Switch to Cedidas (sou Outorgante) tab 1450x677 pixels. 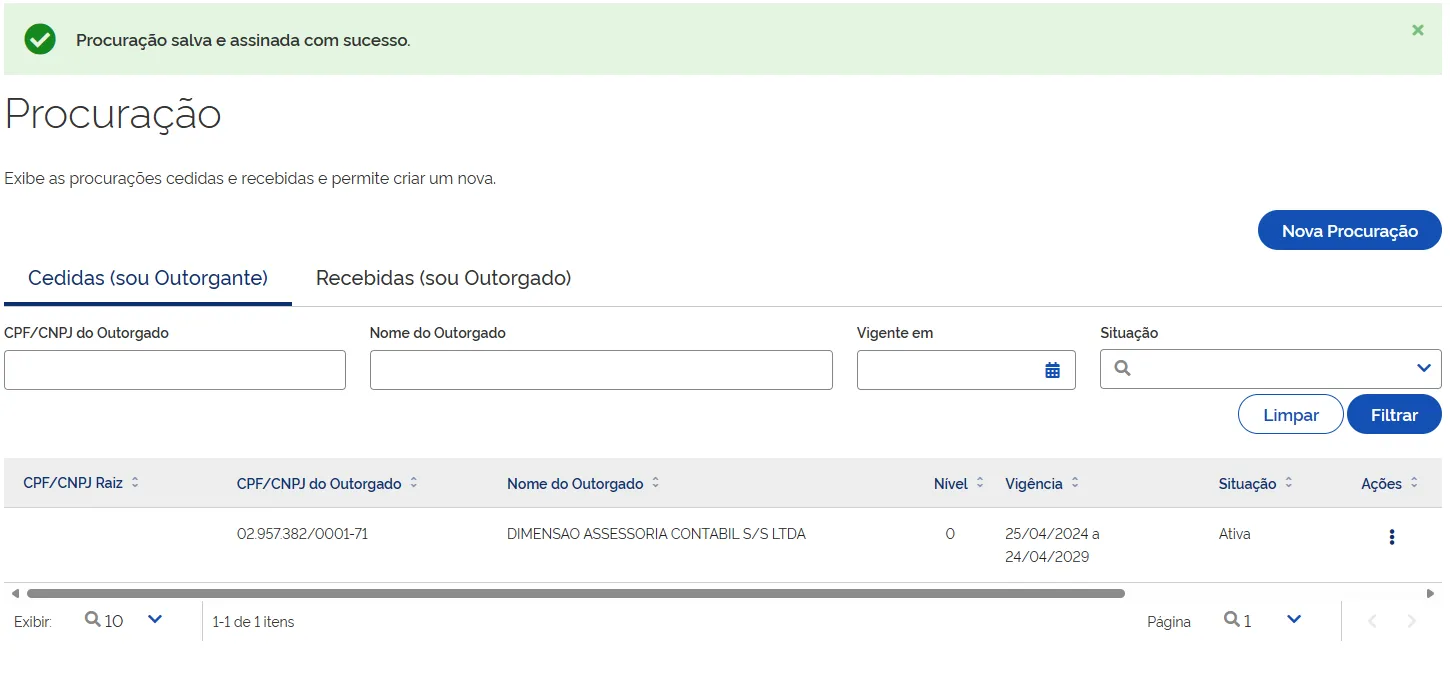pos(148,278)
